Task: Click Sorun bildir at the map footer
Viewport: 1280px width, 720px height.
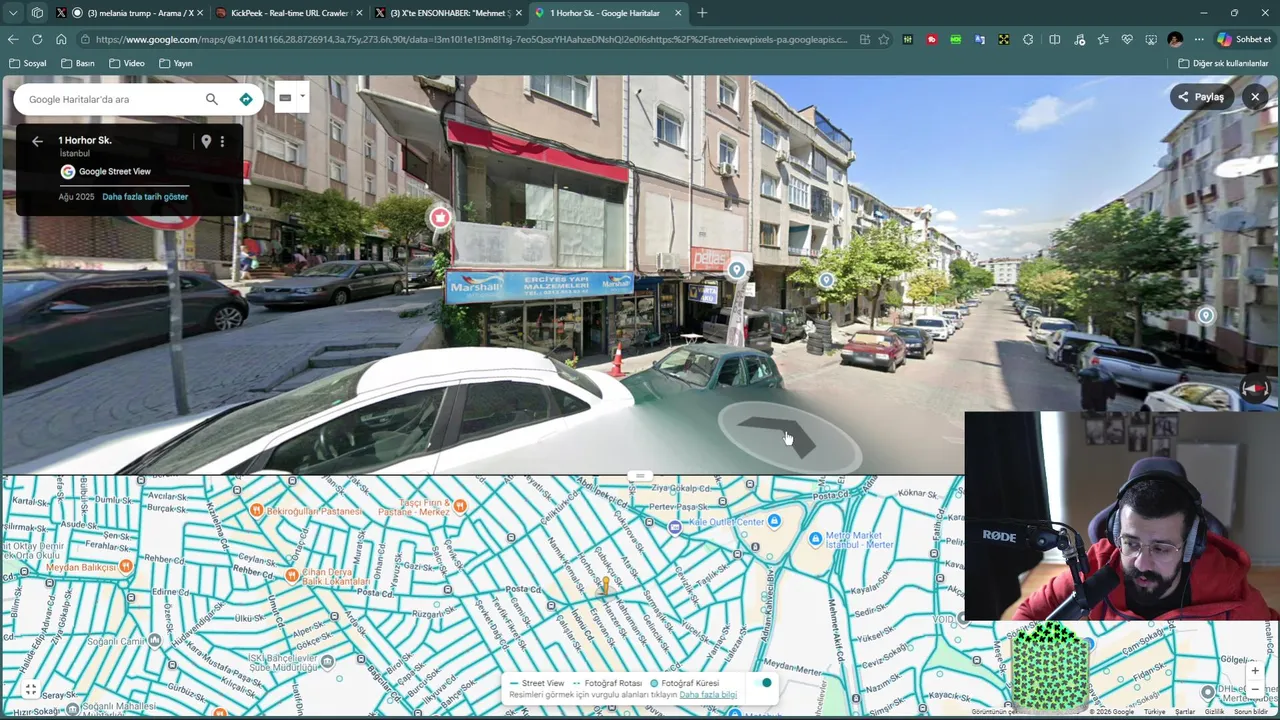Action: click(1251, 712)
